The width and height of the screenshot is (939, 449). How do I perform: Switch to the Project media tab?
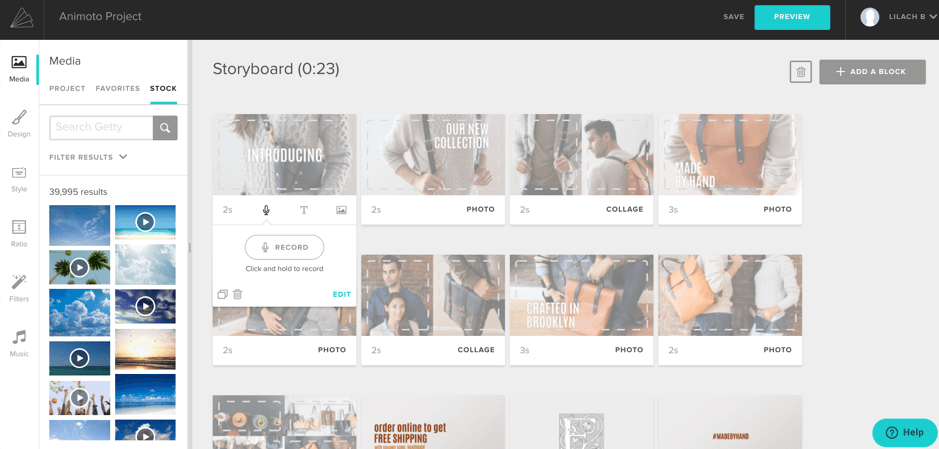(x=67, y=89)
